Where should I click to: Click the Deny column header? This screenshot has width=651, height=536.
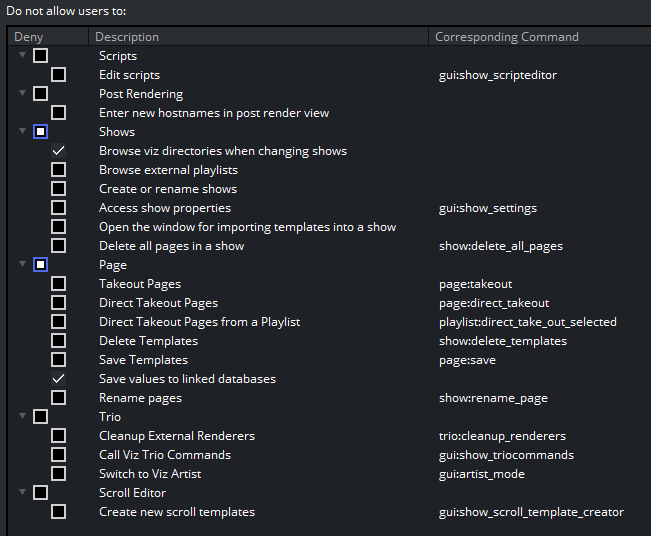click(29, 37)
